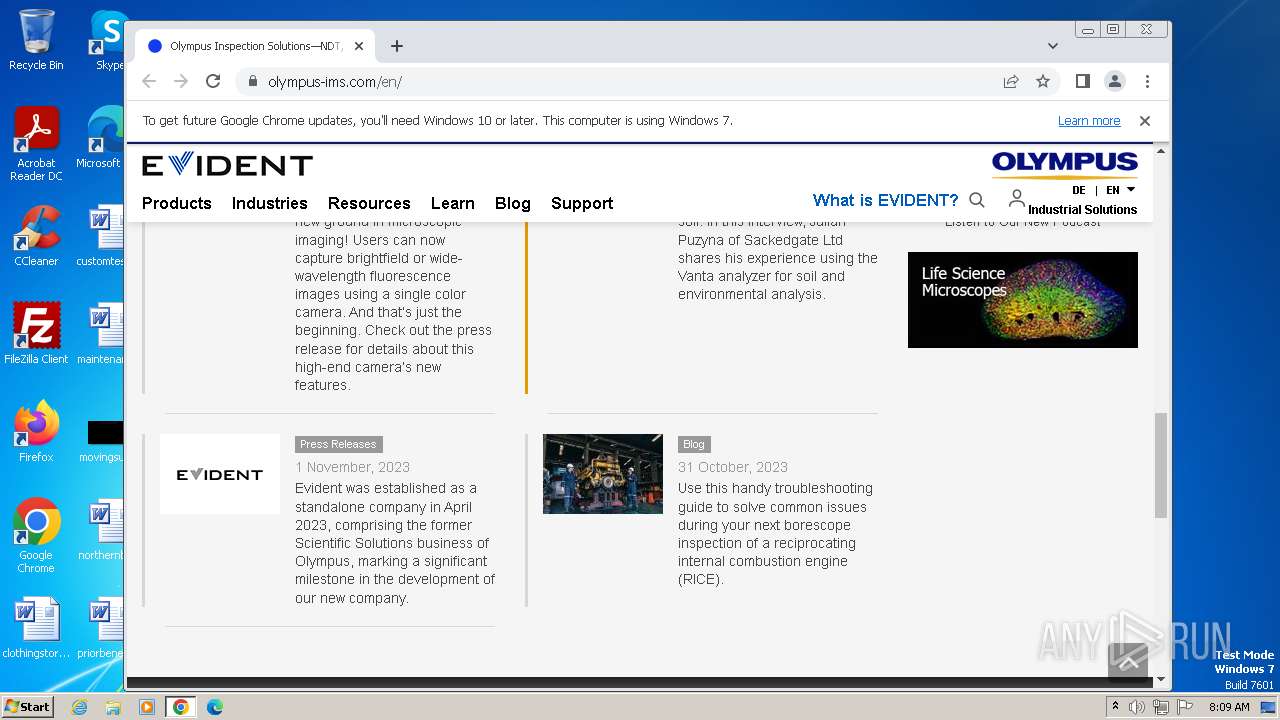Click the 1 November, 2023 date
1280x720 pixels.
(352, 467)
